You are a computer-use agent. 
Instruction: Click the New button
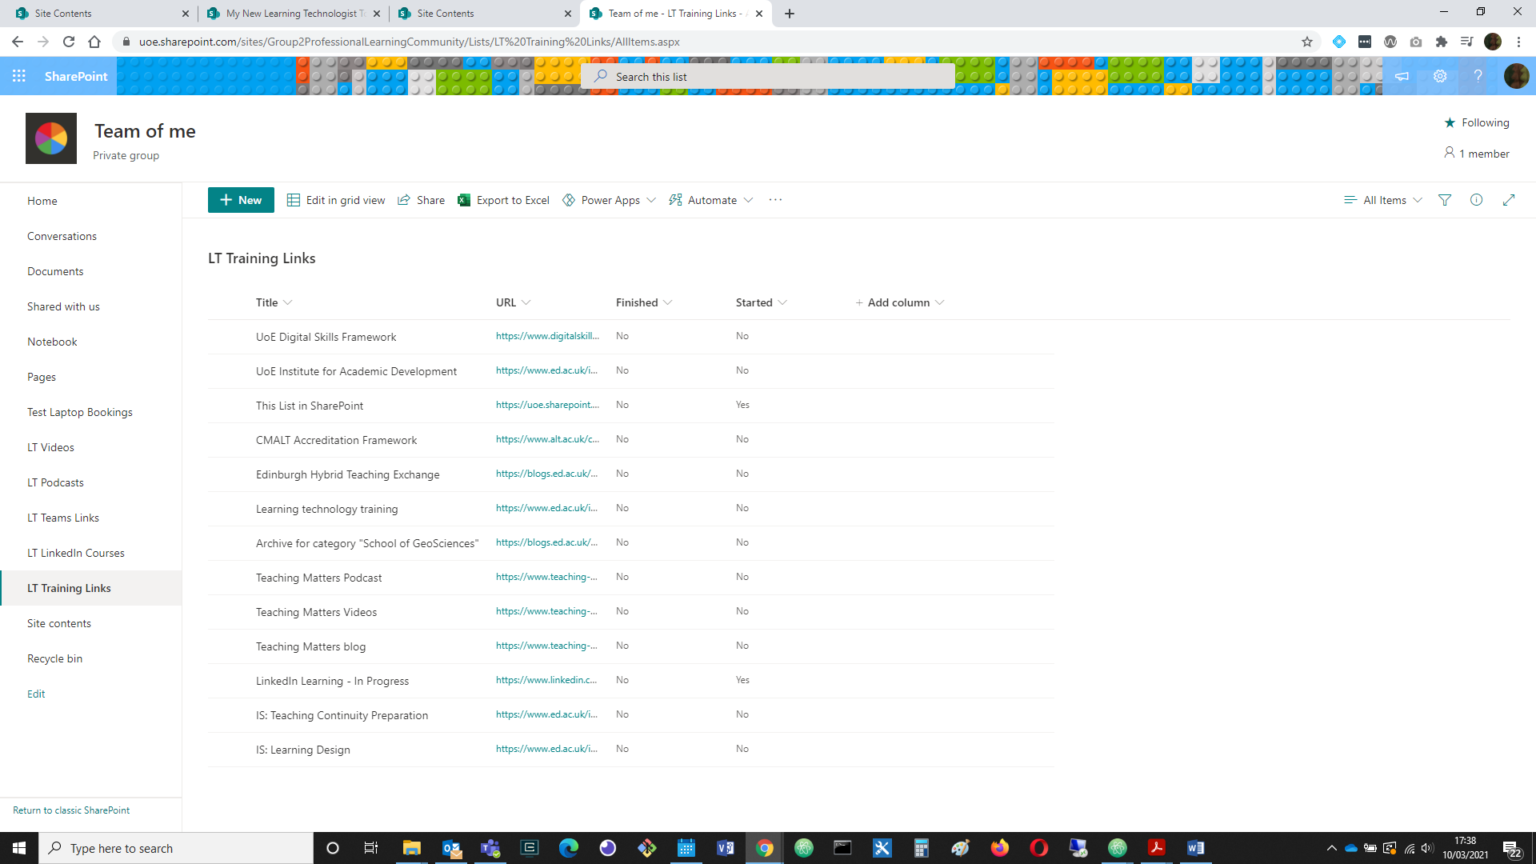click(x=240, y=200)
